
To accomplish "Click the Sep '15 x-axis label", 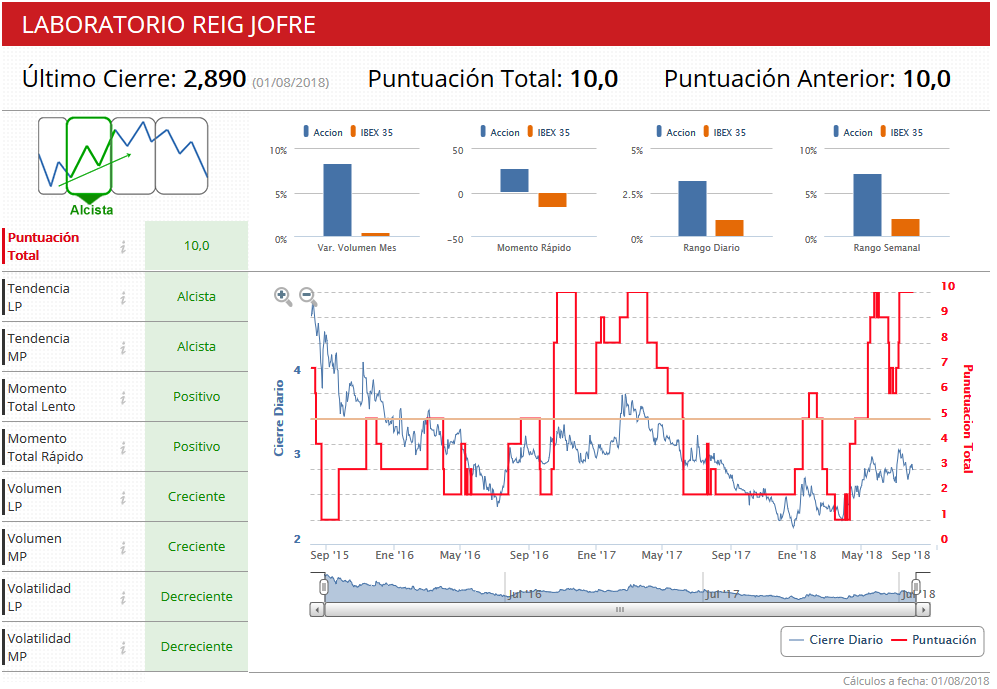I will [x=329, y=556].
